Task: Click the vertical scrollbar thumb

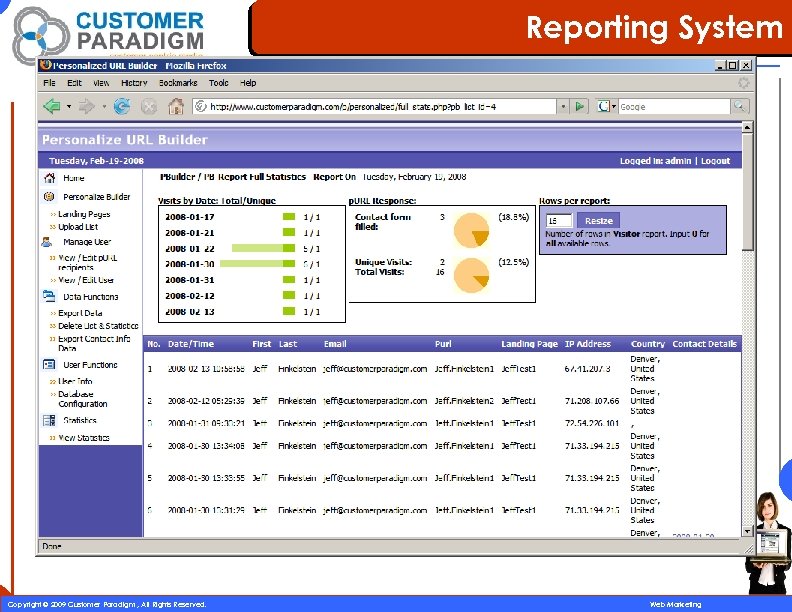Action: (748, 192)
